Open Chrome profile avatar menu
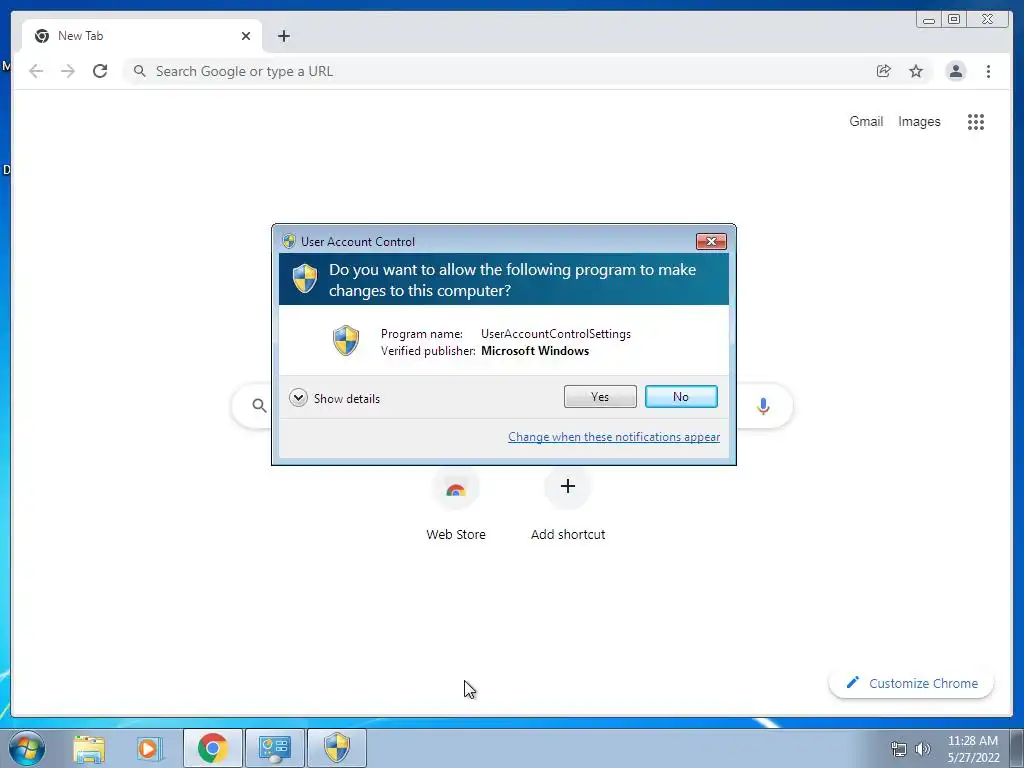The width and height of the screenshot is (1024, 768). pyautogui.click(x=955, y=71)
